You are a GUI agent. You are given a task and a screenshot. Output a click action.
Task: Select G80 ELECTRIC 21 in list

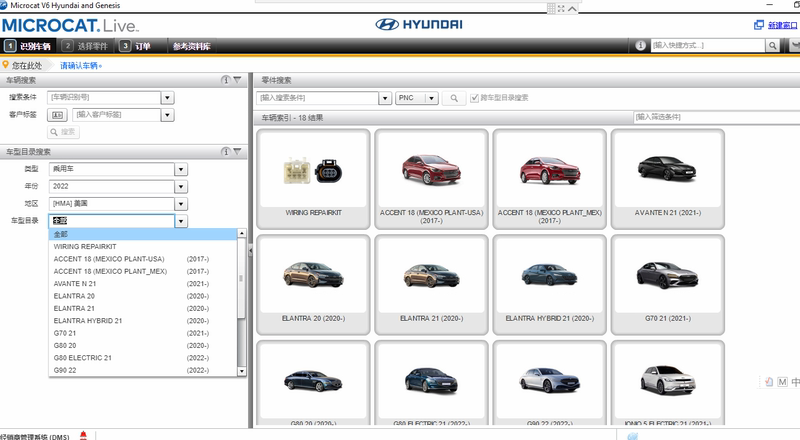[x=143, y=358]
